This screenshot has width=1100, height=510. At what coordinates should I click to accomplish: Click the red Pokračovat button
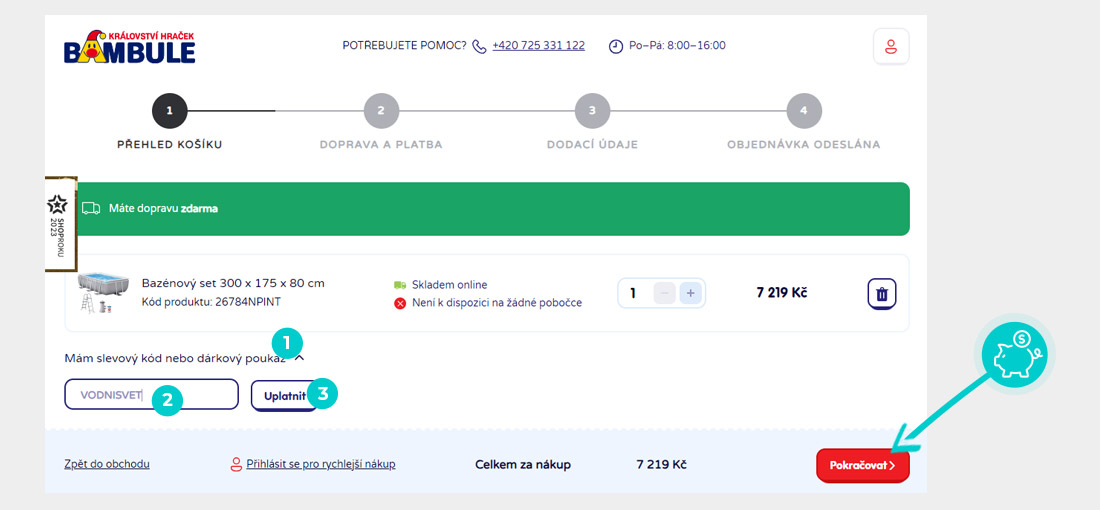(862, 465)
